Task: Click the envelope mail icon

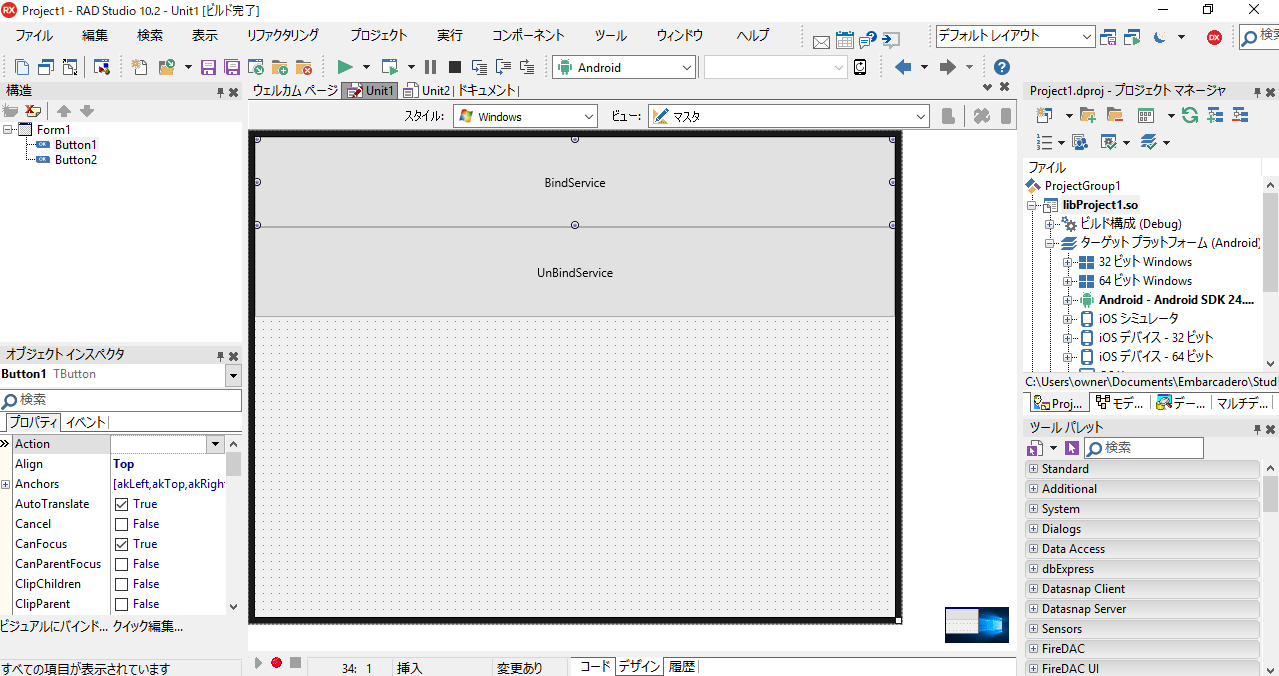Action: click(821, 41)
